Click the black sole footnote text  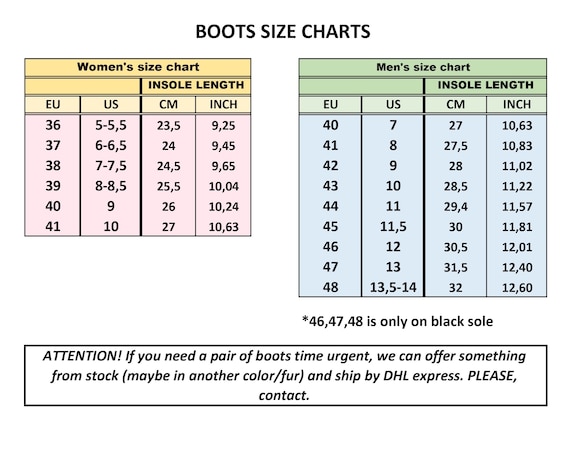[x=397, y=321]
